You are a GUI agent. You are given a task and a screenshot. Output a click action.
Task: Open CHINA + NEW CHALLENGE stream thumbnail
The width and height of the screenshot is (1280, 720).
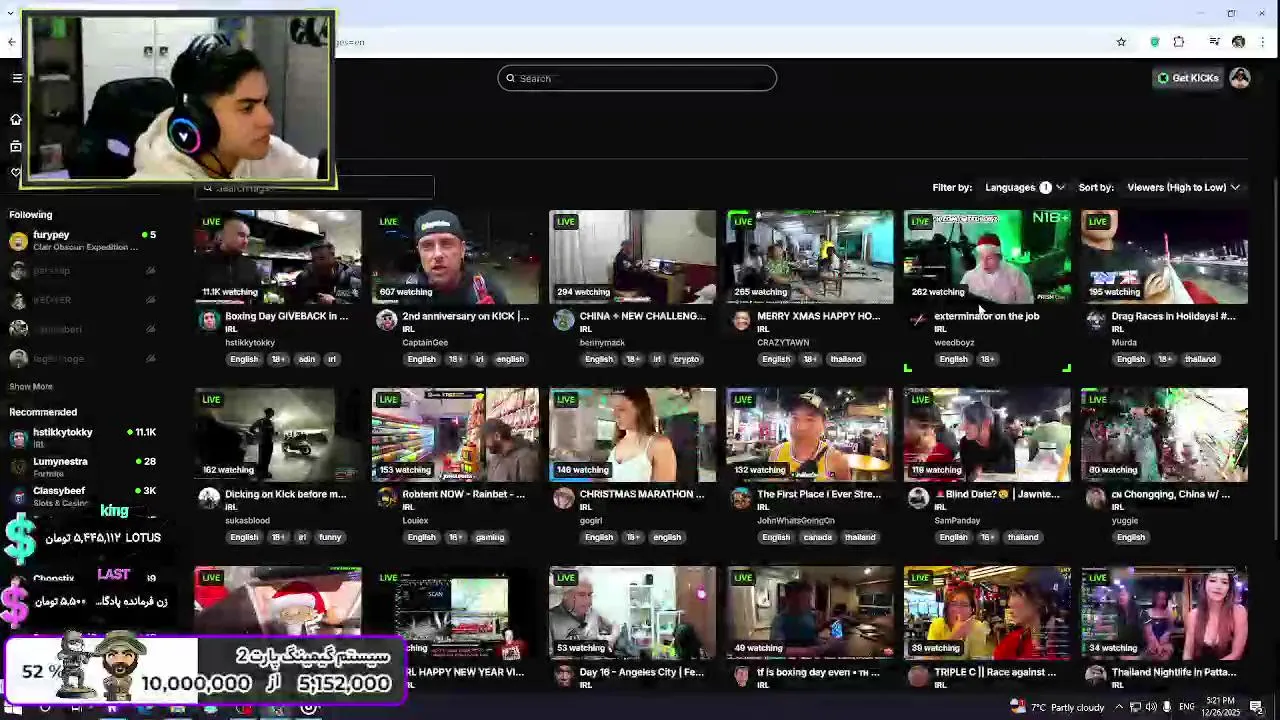(x=632, y=257)
